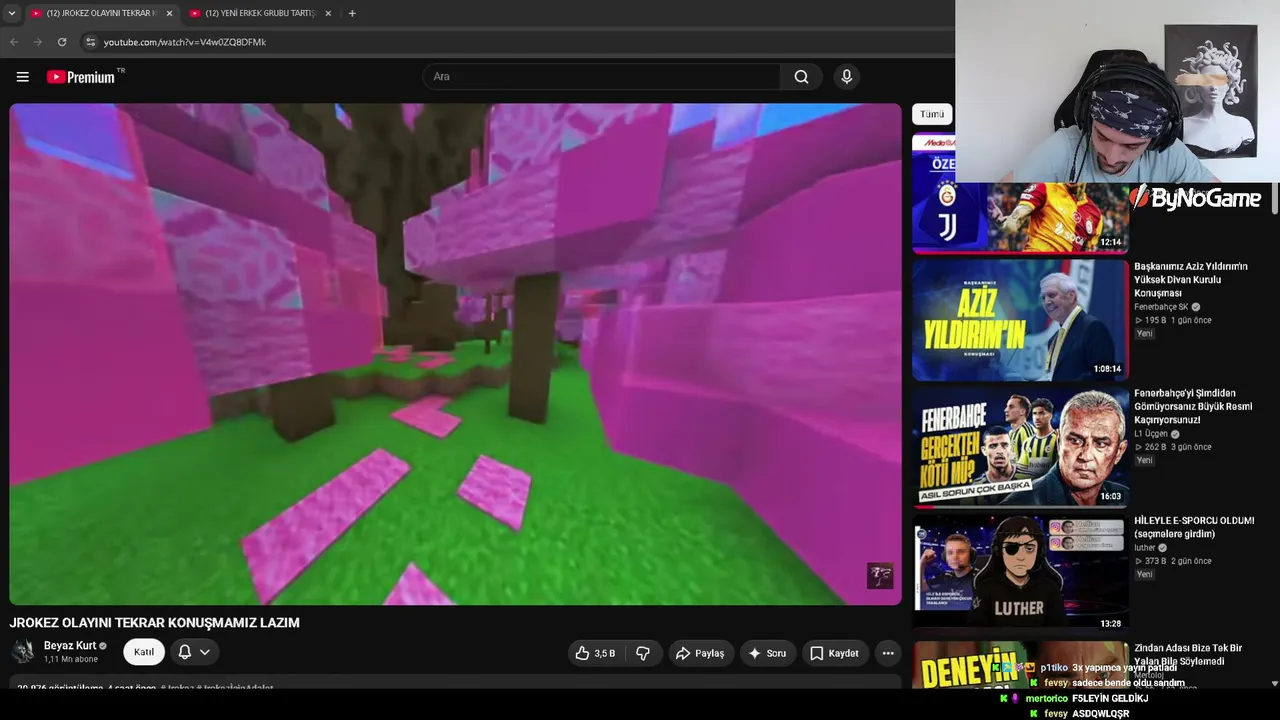Switch to the JROKEZ OLAYINI TEKRAR tab
The image size is (1280, 720).
(101, 13)
